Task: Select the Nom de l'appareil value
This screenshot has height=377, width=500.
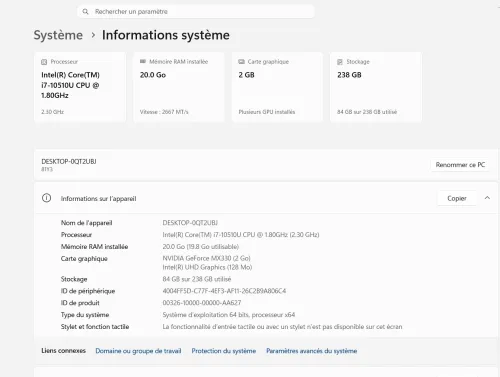Action: pyautogui.click(x=190, y=223)
